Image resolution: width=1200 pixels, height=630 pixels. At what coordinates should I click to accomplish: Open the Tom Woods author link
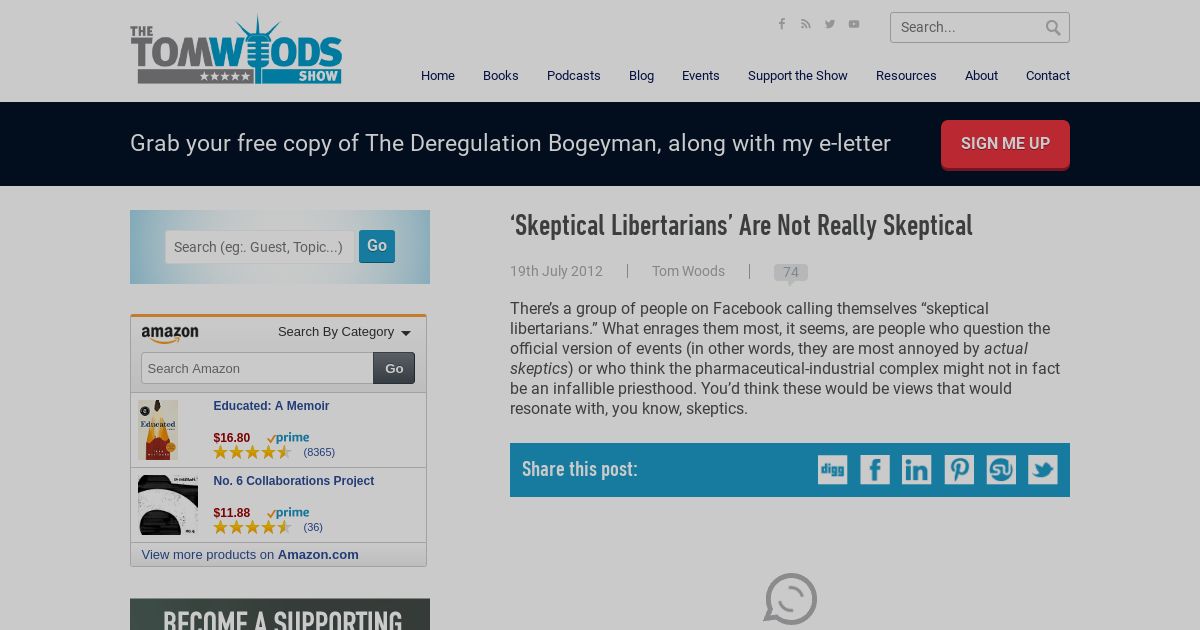click(688, 271)
